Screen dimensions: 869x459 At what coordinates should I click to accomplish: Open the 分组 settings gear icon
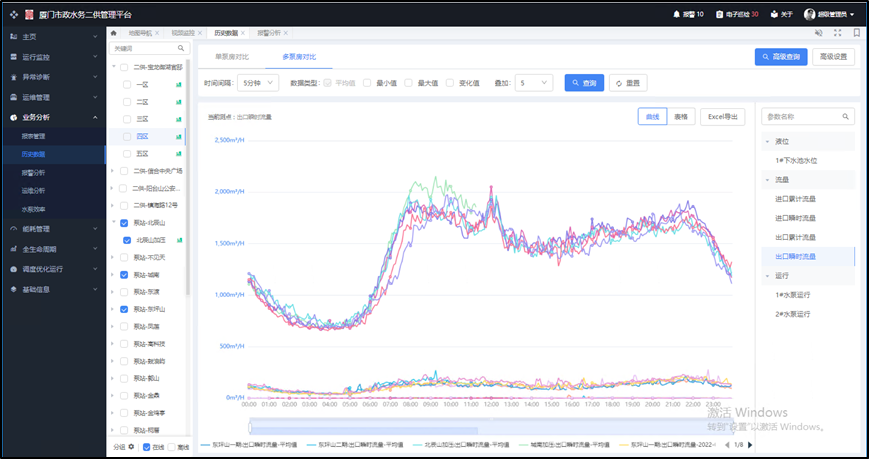[x=131, y=446]
